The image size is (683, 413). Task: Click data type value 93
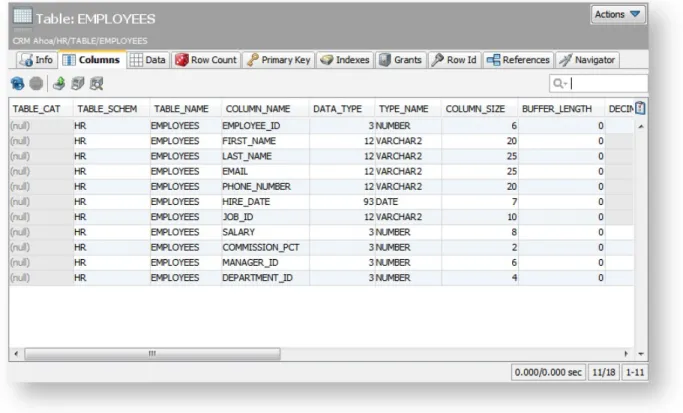click(342, 202)
